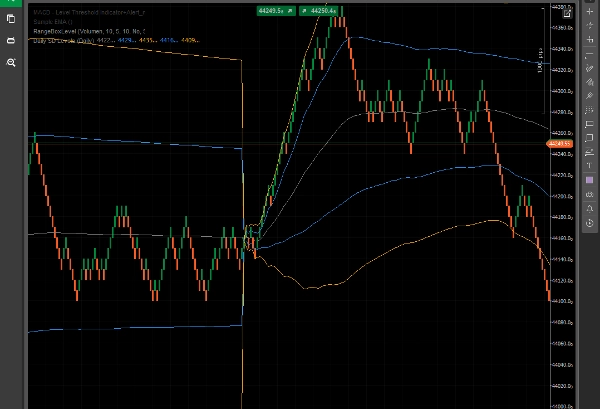Image resolution: width=600 pixels, height=409 pixels.
Task: Click the icon below the overlapping pages icon
Action: click(11, 40)
